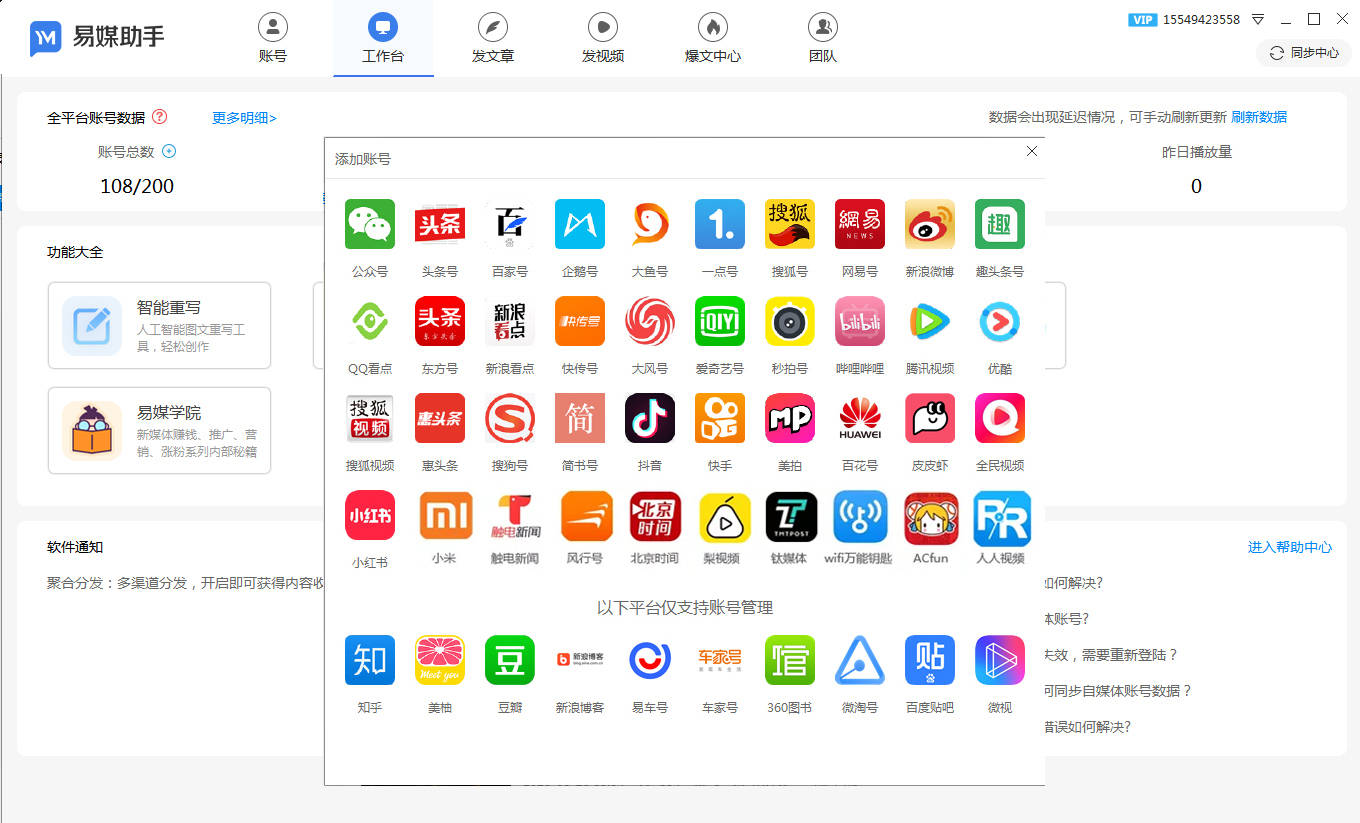Pick the 美拍 platform icon
The image size is (1360, 823).
point(790,418)
